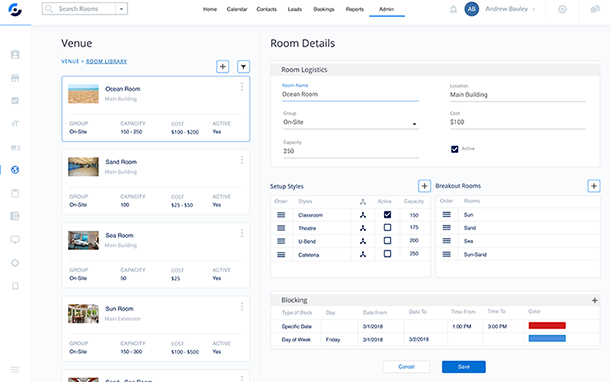
Task: Click the Save button
Action: 464,367
